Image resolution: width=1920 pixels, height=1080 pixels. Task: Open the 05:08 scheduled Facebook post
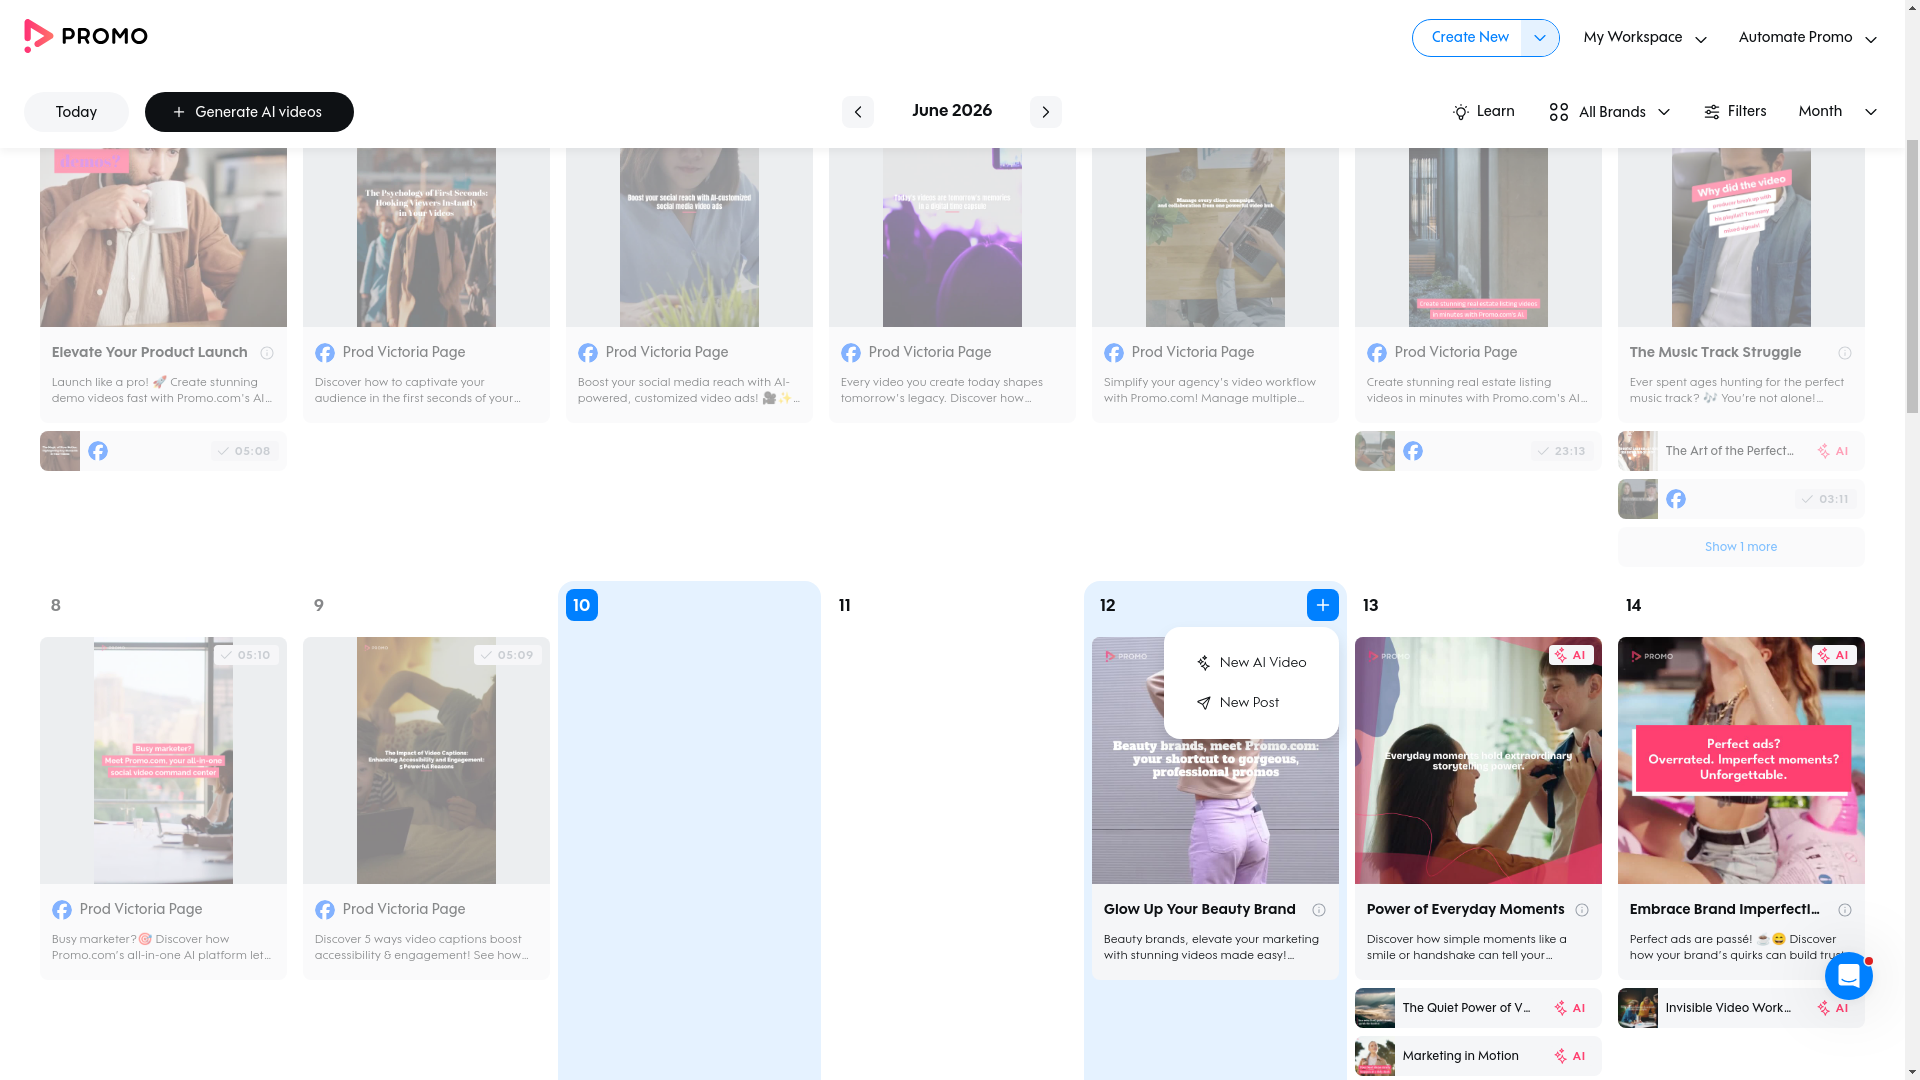(163, 451)
